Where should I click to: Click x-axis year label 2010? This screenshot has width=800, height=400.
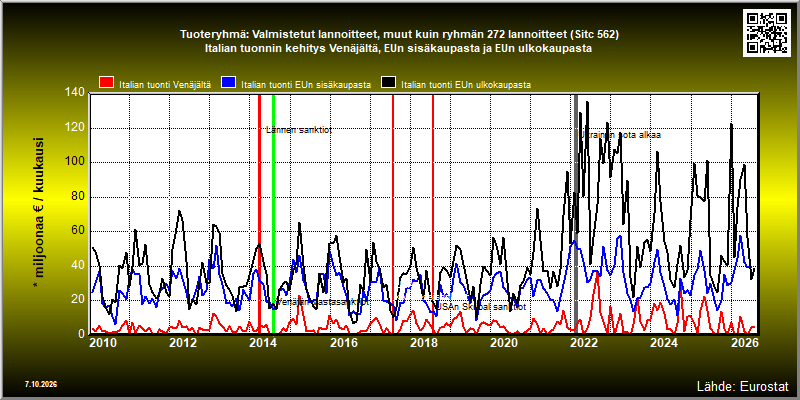coord(103,343)
